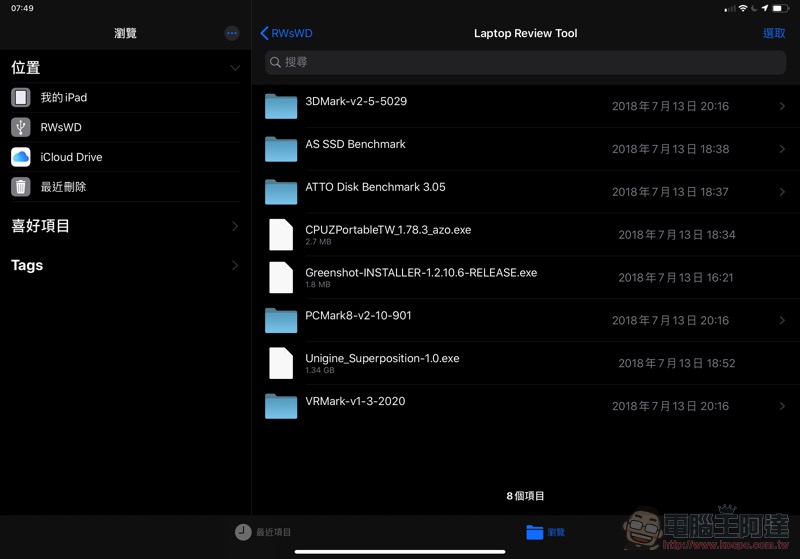800x559 pixels.
Task: Click the 2018年7月13日 18:34 date for CPUZ
Action: (677, 235)
